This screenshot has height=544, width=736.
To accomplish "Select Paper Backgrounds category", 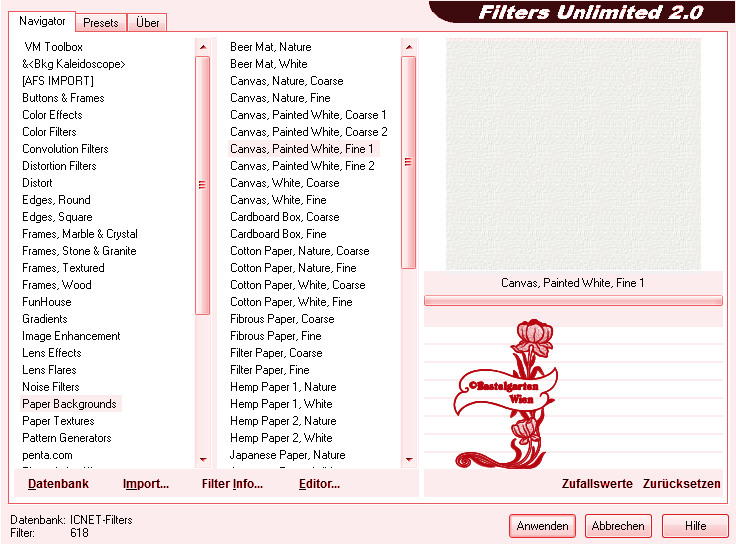I will coord(69,404).
